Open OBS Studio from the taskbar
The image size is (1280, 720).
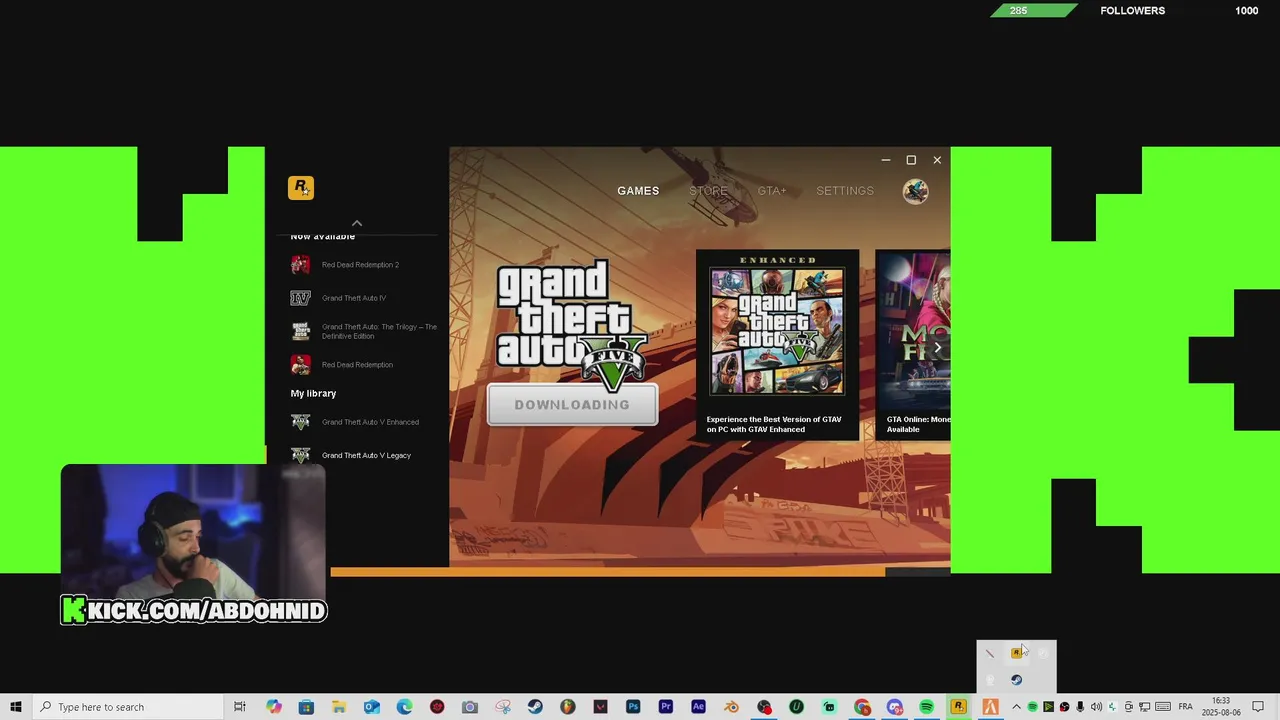click(764, 707)
